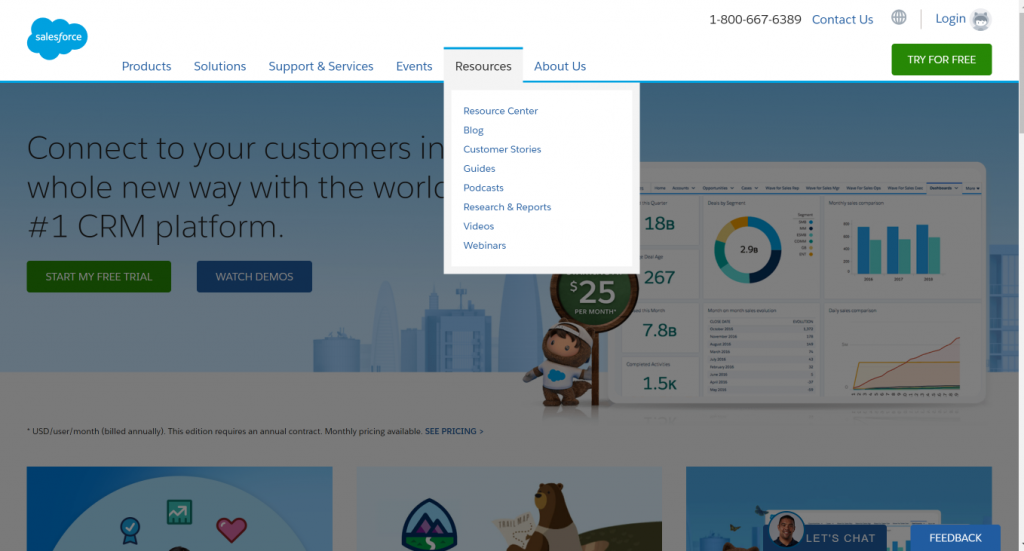Choose Customer Stories in the dropdown
This screenshot has height=551, width=1024.
coord(502,149)
